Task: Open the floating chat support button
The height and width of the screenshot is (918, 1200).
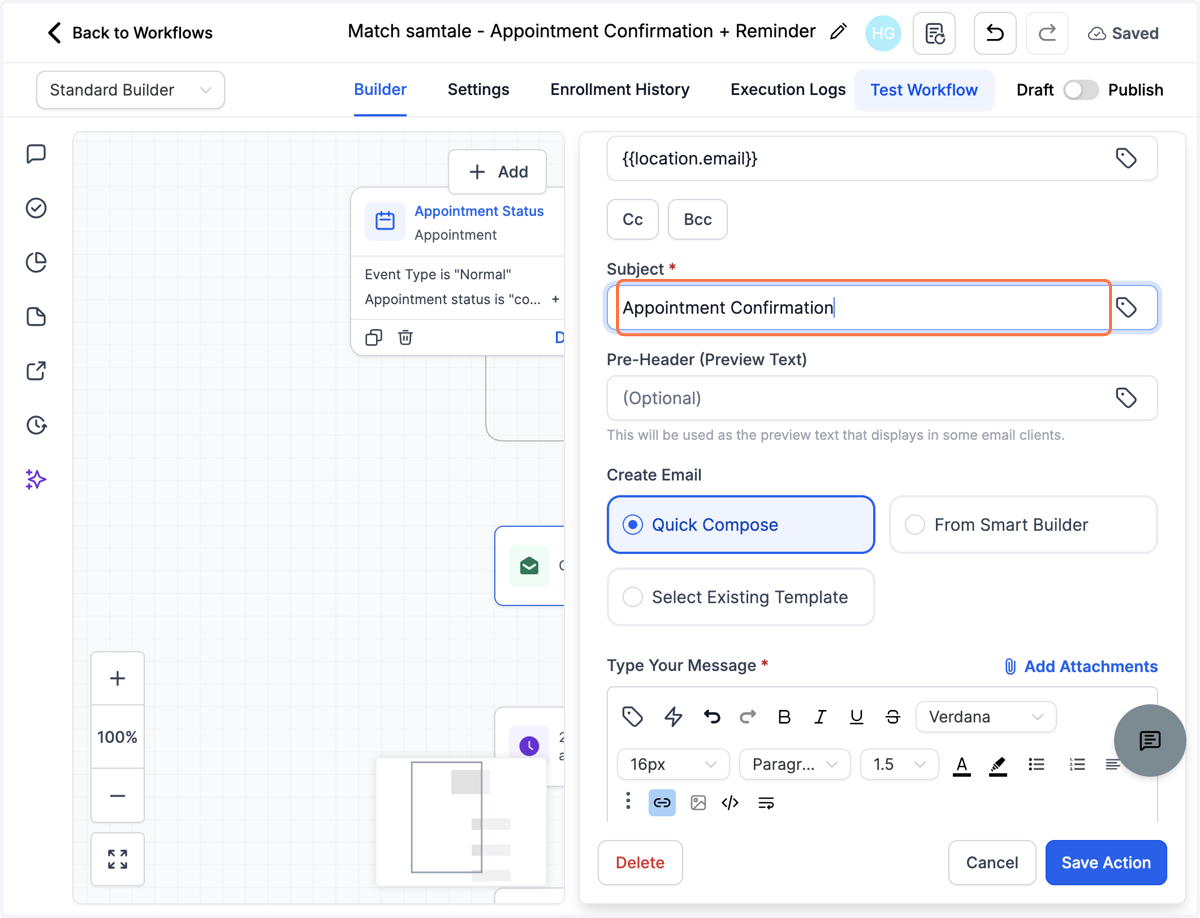Action: coord(1150,740)
